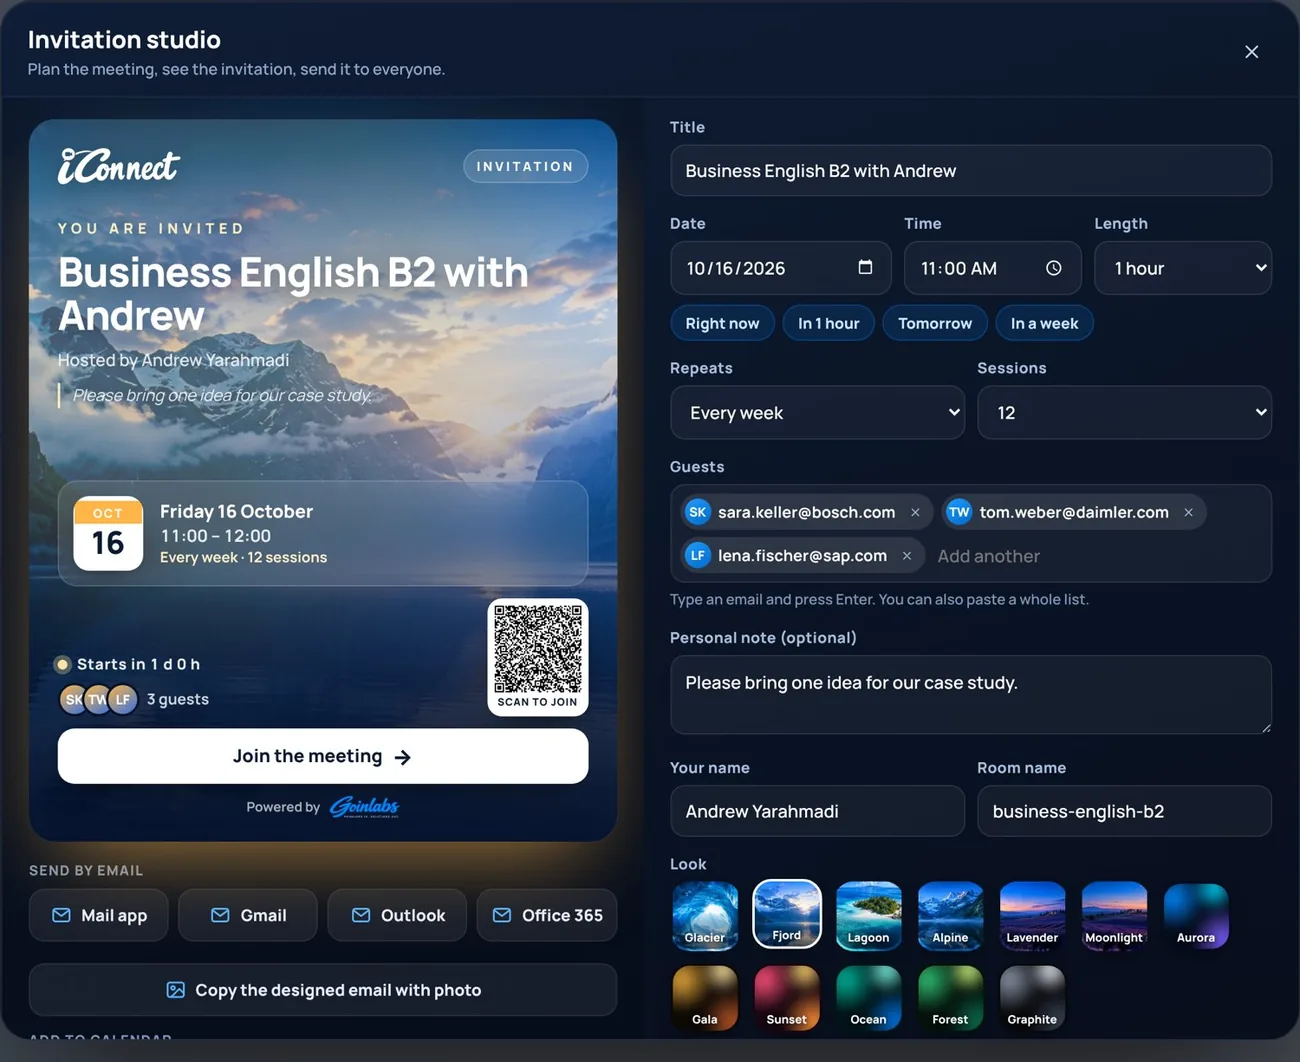Edit the Room name field

1124,811
